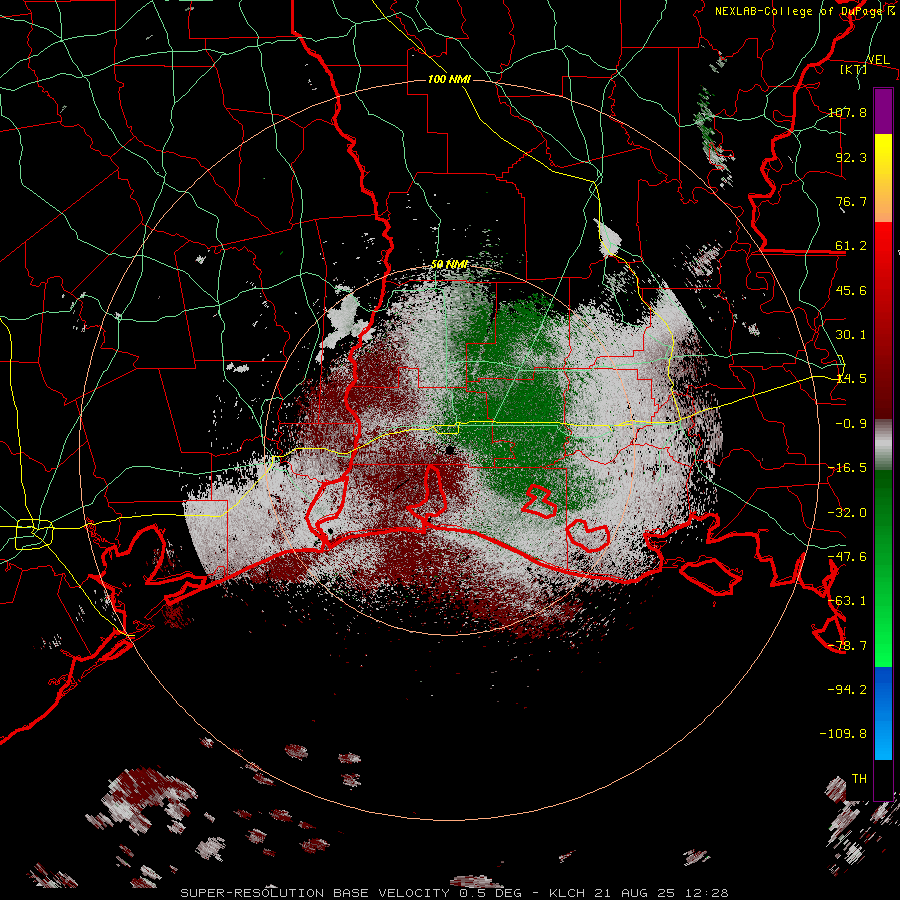Pick the gray near-zero band of the color bar
Viewport: 900px width, 900px height.
883,445
